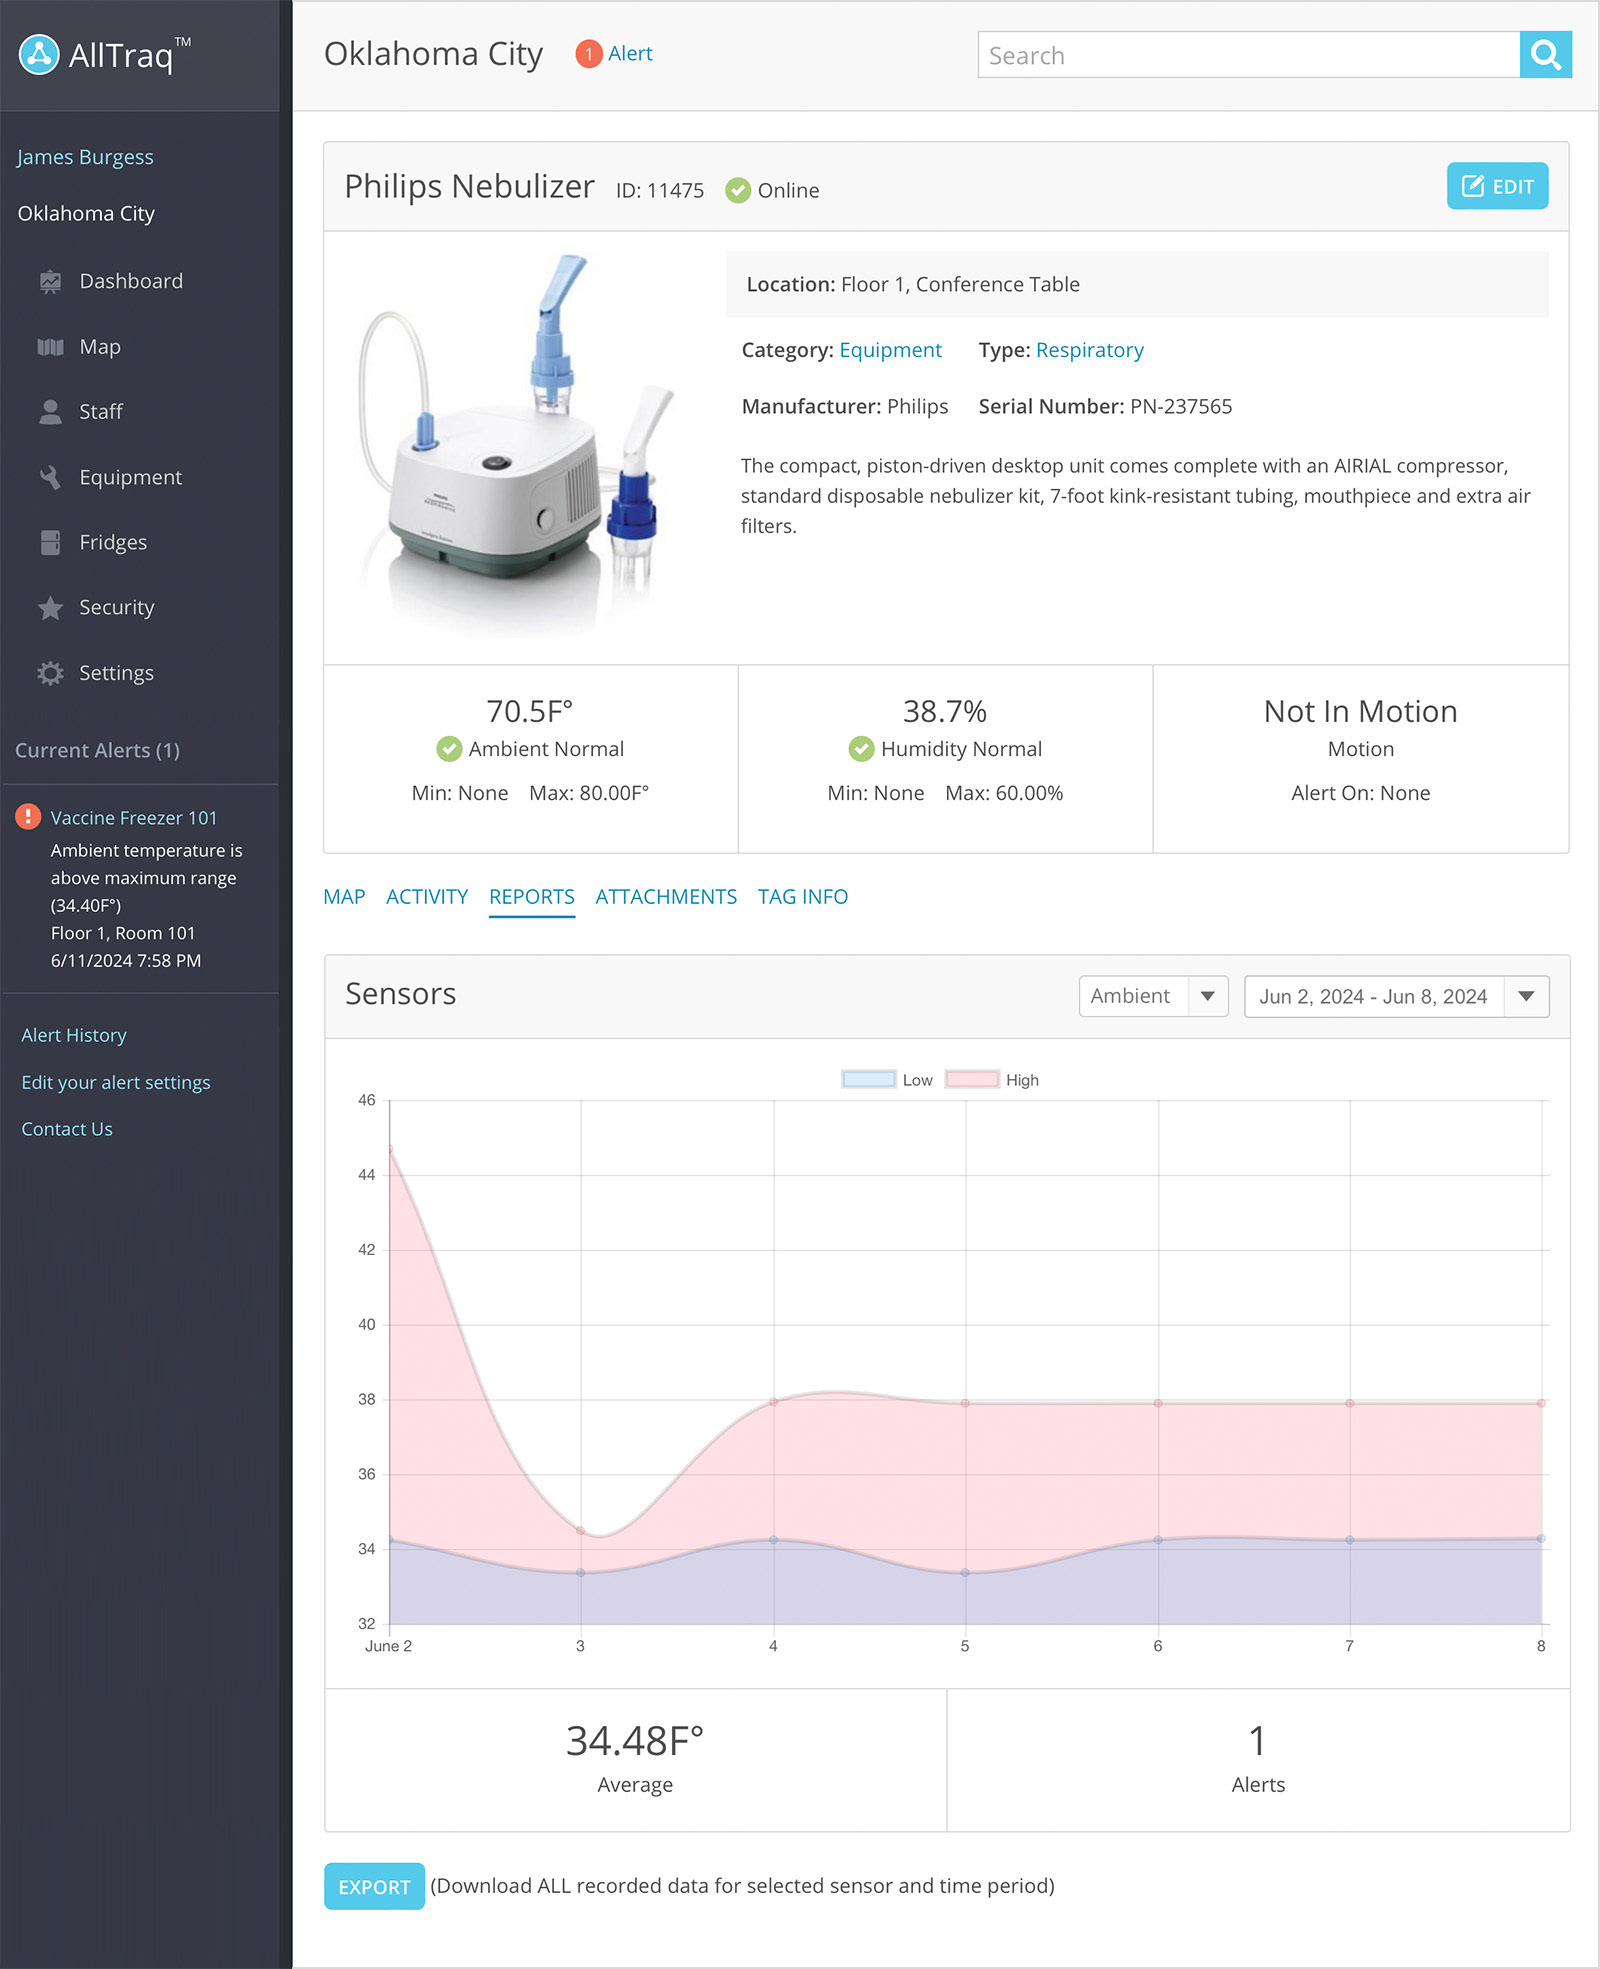Open Settings in sidebar menu
The width and height of the screenshot is (1600, 1969).
click(117, 673)
